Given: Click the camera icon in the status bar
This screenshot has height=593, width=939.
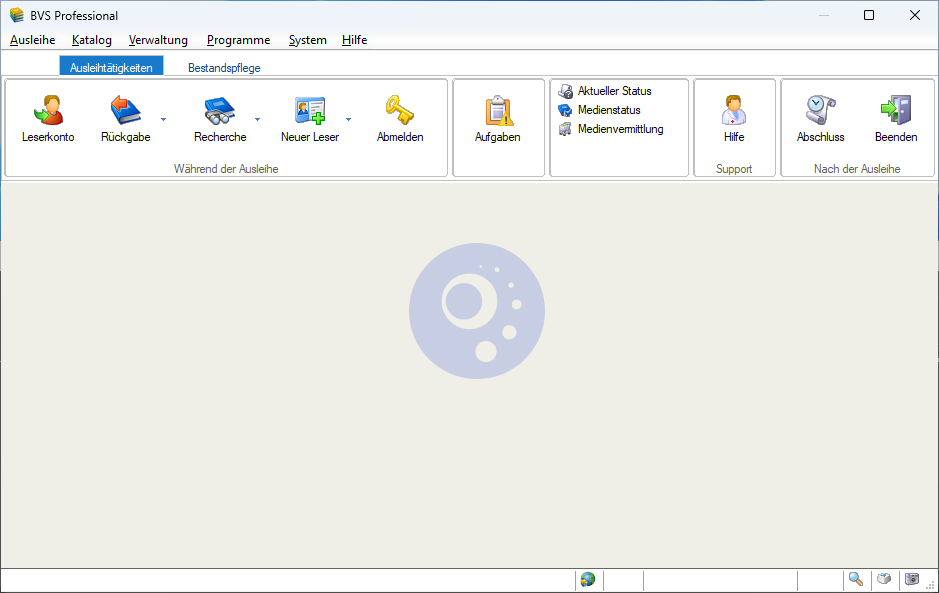Looking at the screenshot, I should [911, 580].
